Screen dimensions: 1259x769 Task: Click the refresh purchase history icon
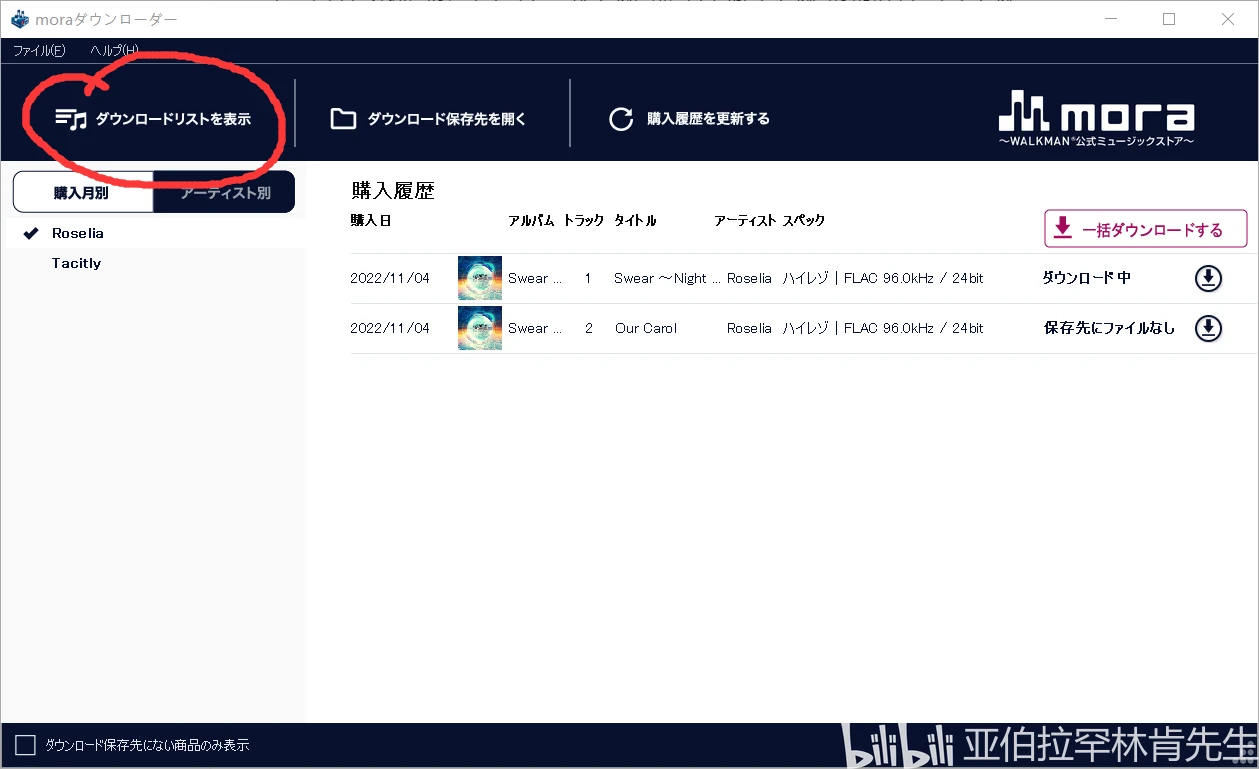621,119
